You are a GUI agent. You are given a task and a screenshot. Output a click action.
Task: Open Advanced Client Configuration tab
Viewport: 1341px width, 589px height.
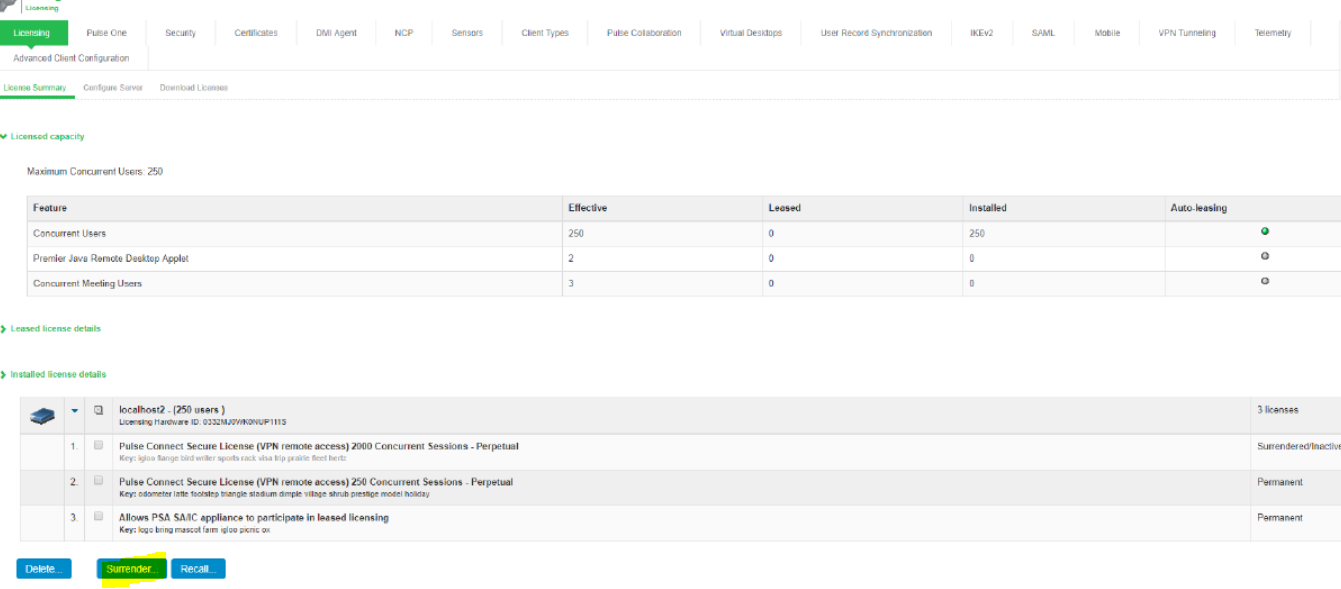(71, 58)
